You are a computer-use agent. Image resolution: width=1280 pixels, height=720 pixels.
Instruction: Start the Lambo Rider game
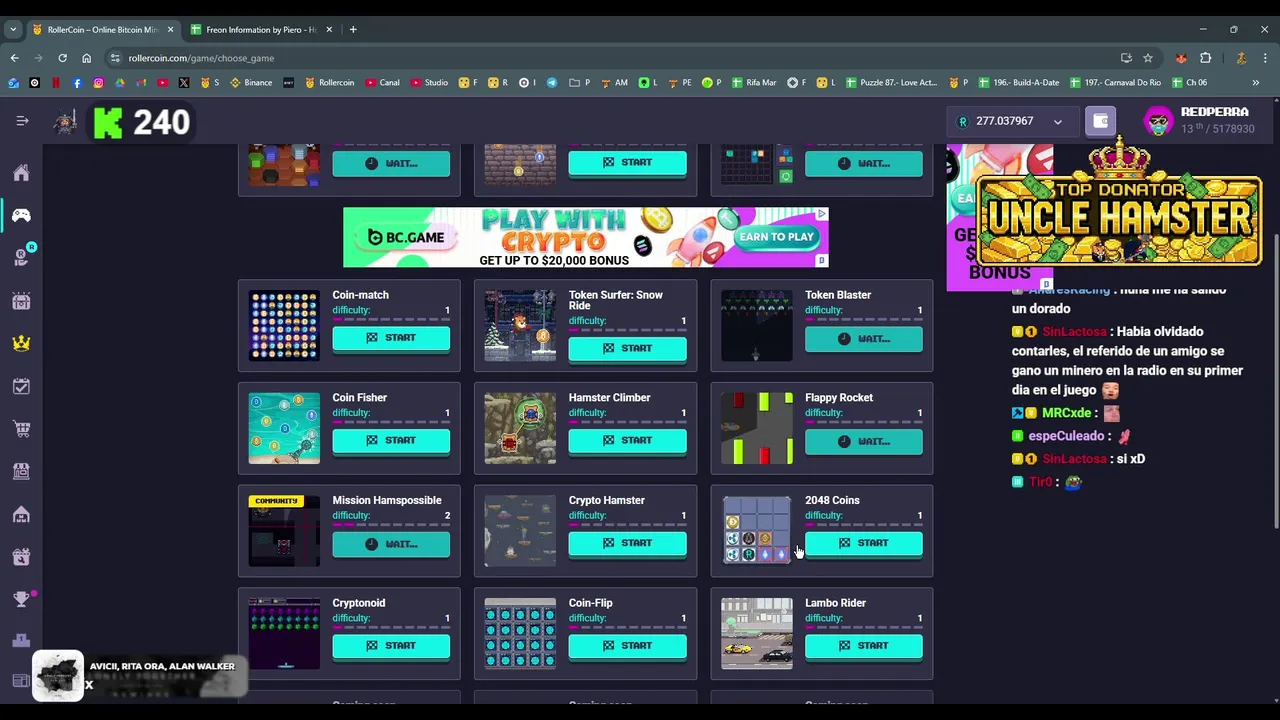coord(864,646)
